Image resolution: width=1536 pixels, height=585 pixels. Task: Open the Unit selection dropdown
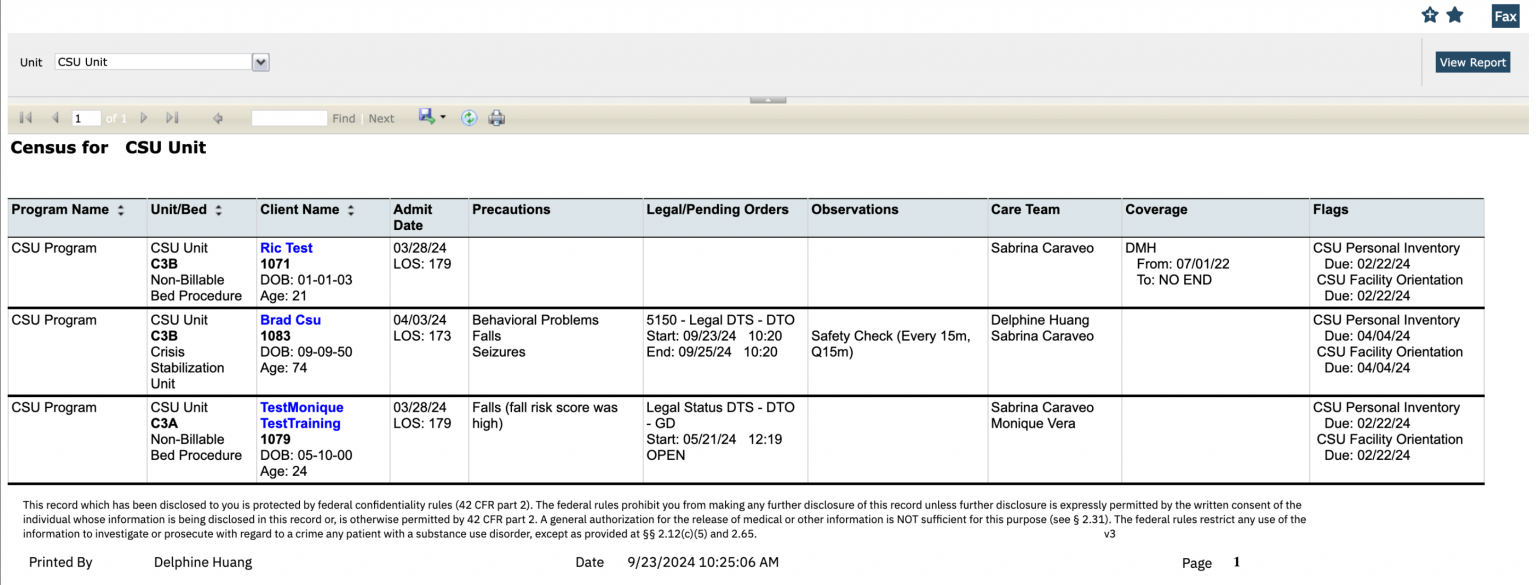point(260,62)
